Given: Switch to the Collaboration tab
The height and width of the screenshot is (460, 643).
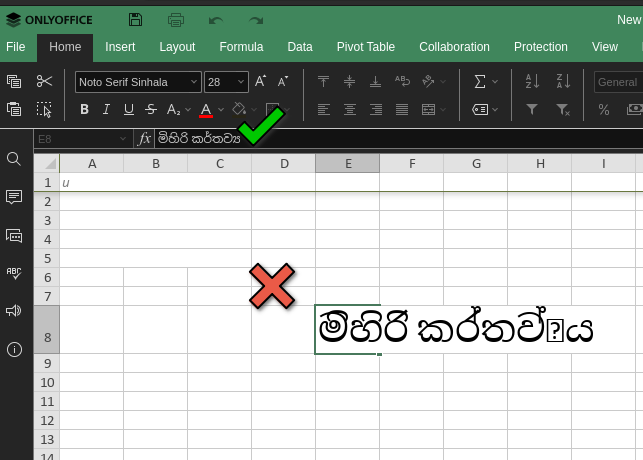Looking at the screenshot, I should click(454, 47).
